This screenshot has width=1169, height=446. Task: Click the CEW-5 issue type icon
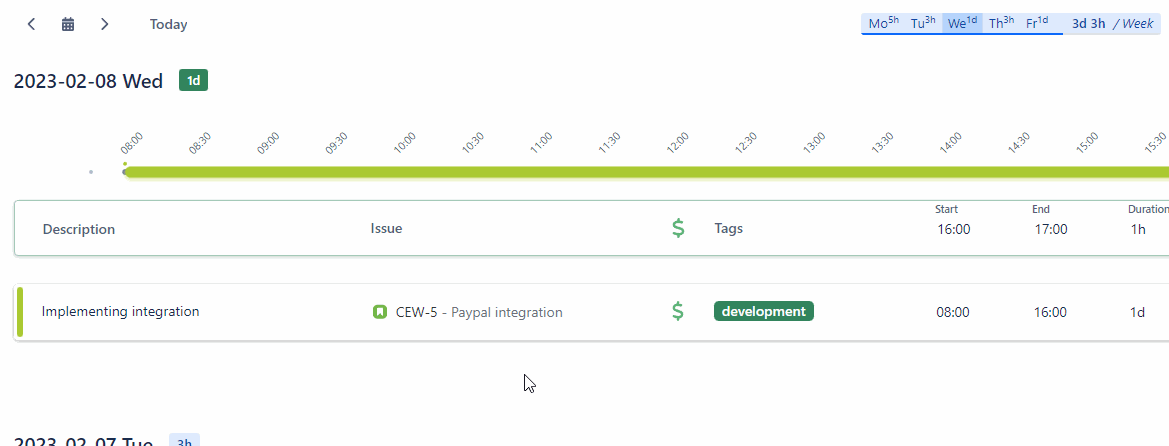click(380, 312)
